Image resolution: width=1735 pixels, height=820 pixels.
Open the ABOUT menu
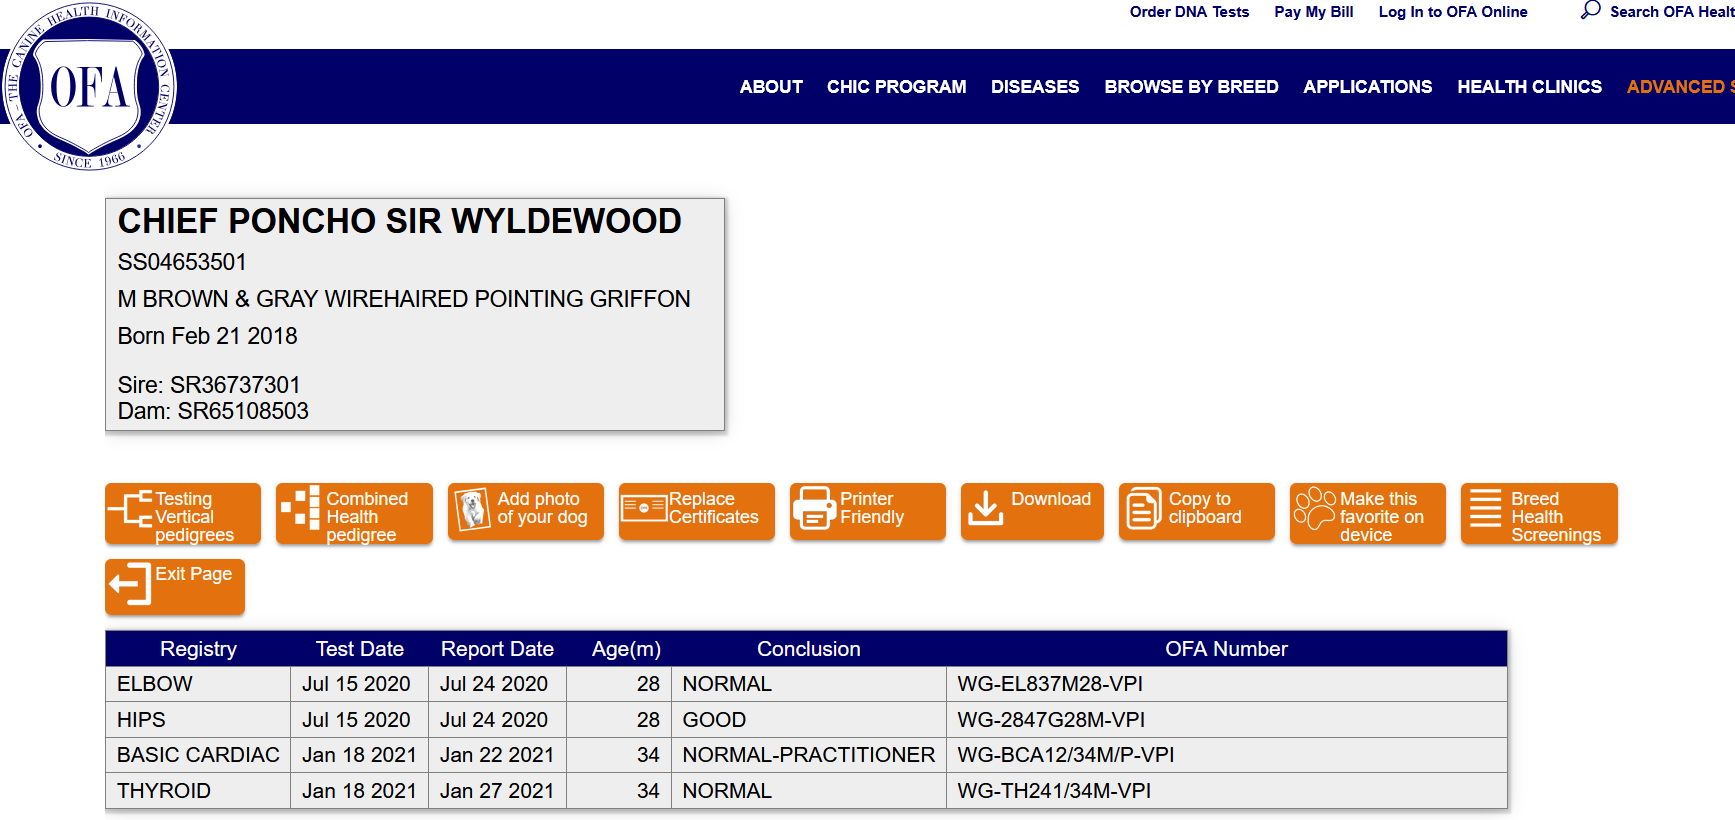771,87
